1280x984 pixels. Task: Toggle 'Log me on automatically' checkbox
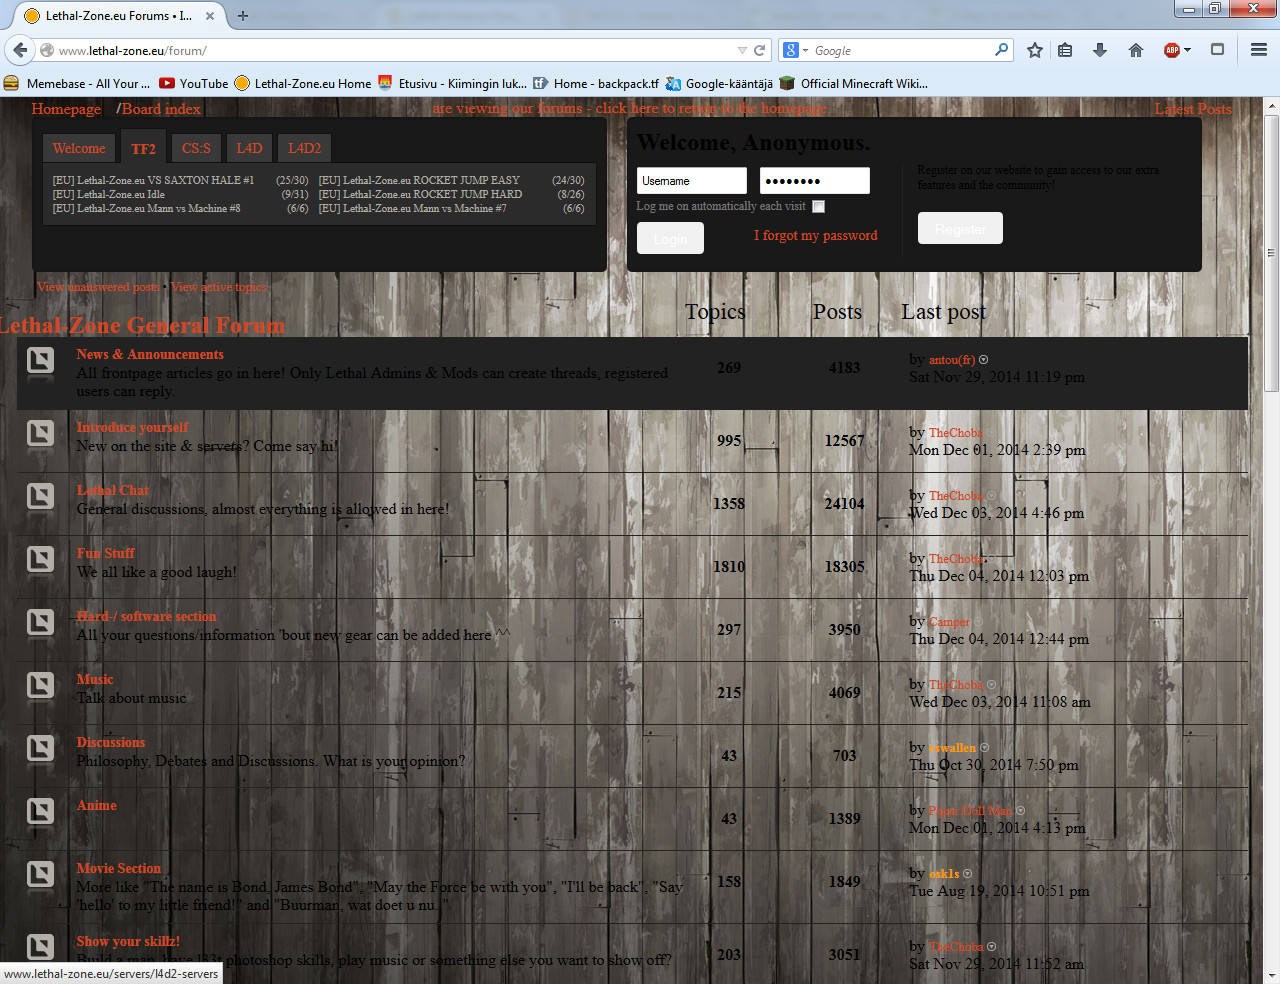(818, 206)
